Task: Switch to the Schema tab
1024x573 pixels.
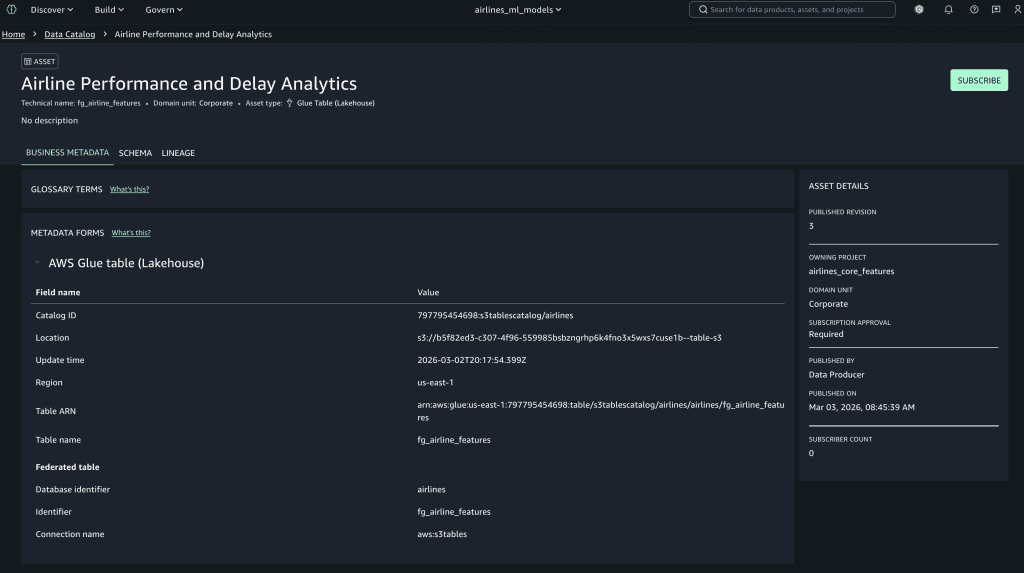Action: tap(135, 153)
